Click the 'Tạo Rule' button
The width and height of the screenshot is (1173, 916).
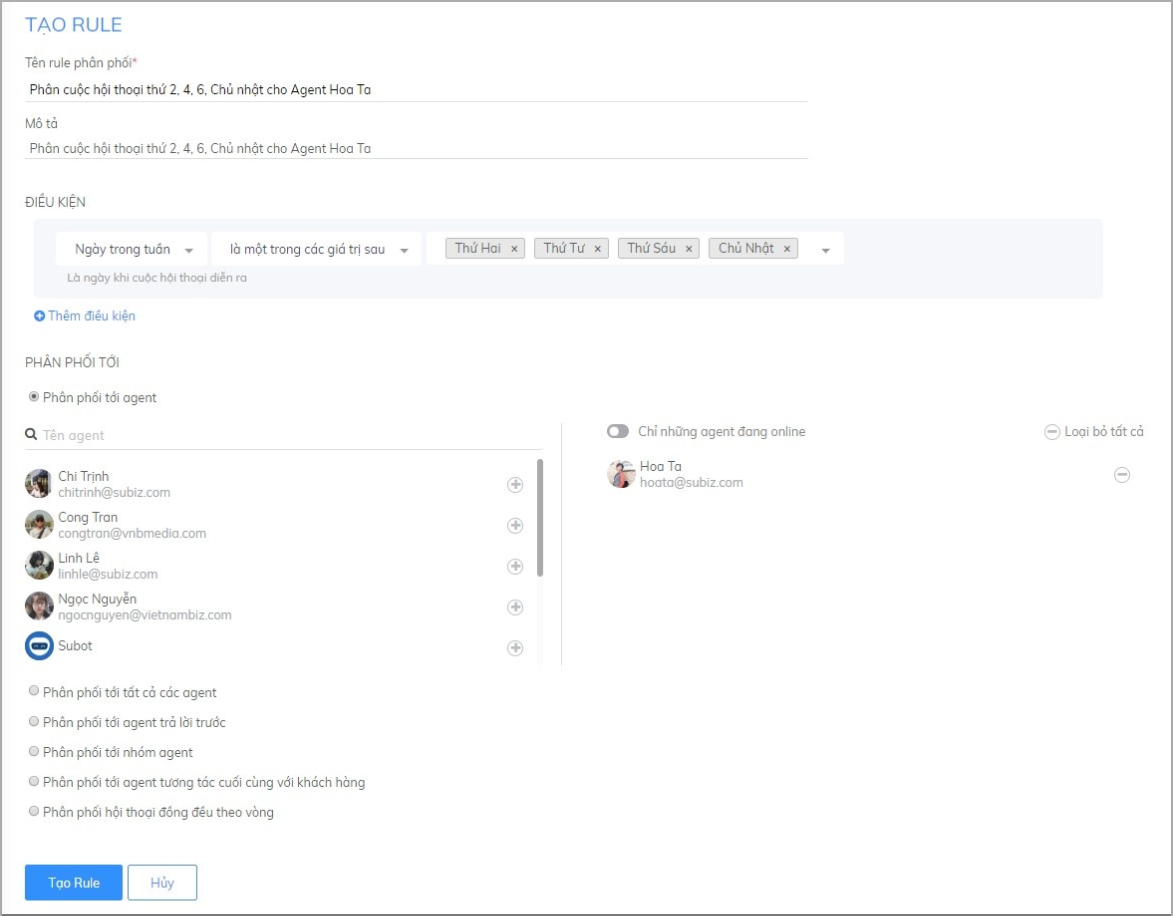click(x=74, y=883)
